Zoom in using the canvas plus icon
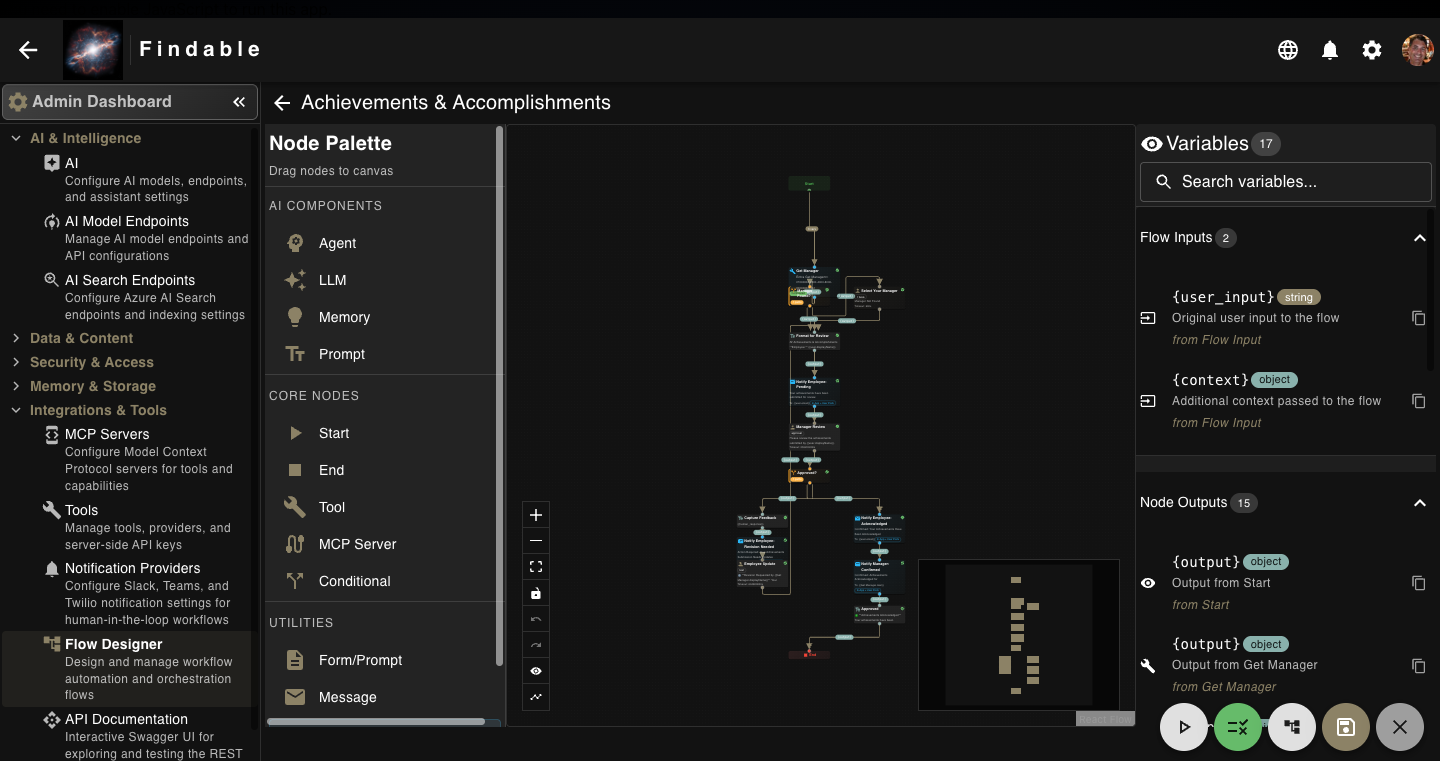Image resolution: width=1440 pixels, height=761 pixels. [535, 514]
